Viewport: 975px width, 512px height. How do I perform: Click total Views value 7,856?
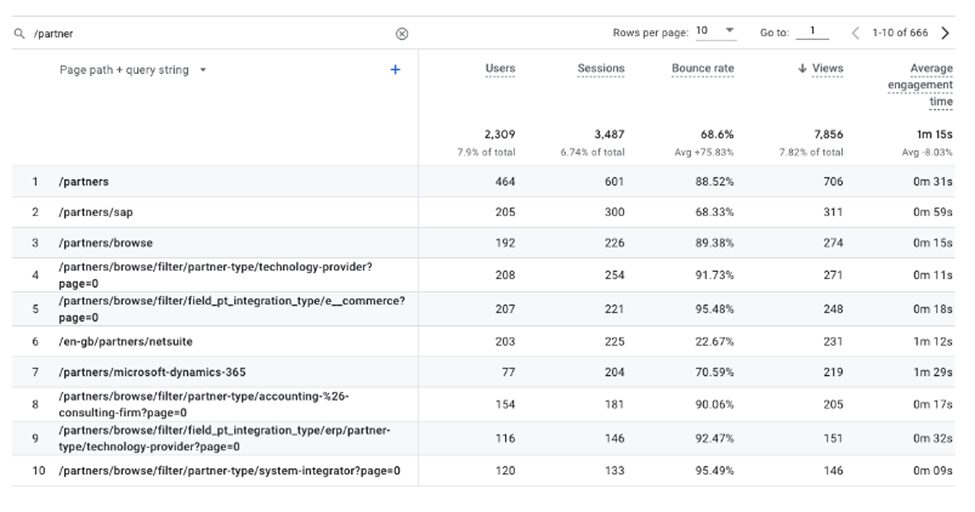pos(828,134)
